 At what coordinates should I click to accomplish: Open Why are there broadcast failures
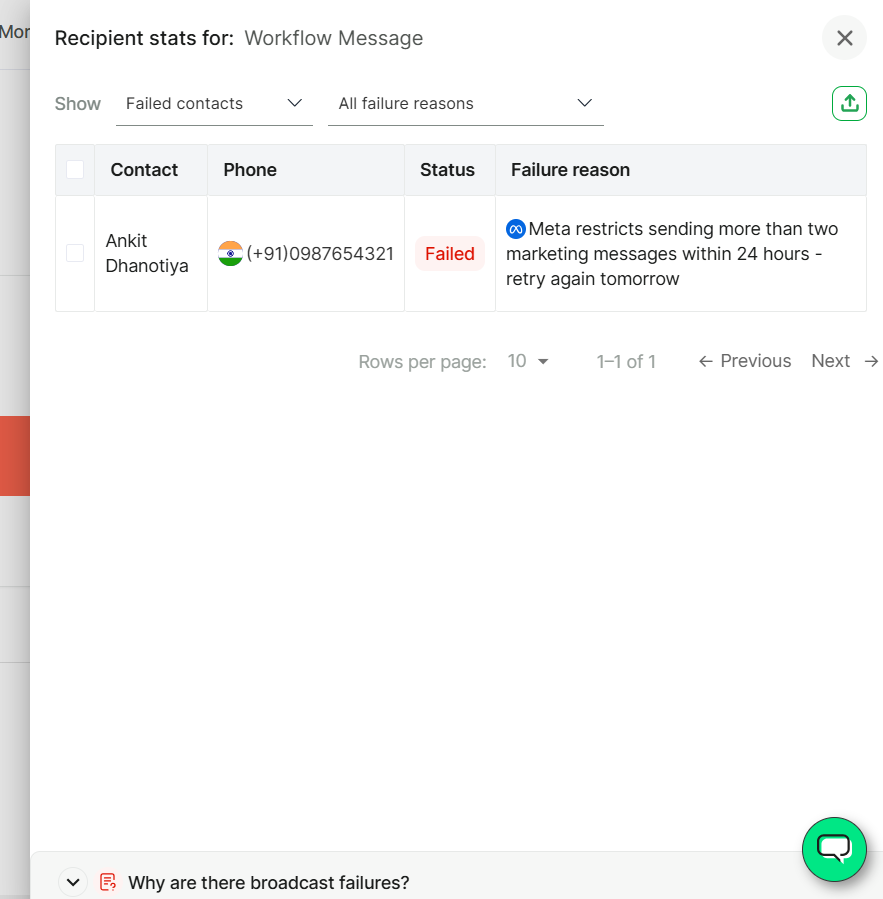(x=268, y=882)
